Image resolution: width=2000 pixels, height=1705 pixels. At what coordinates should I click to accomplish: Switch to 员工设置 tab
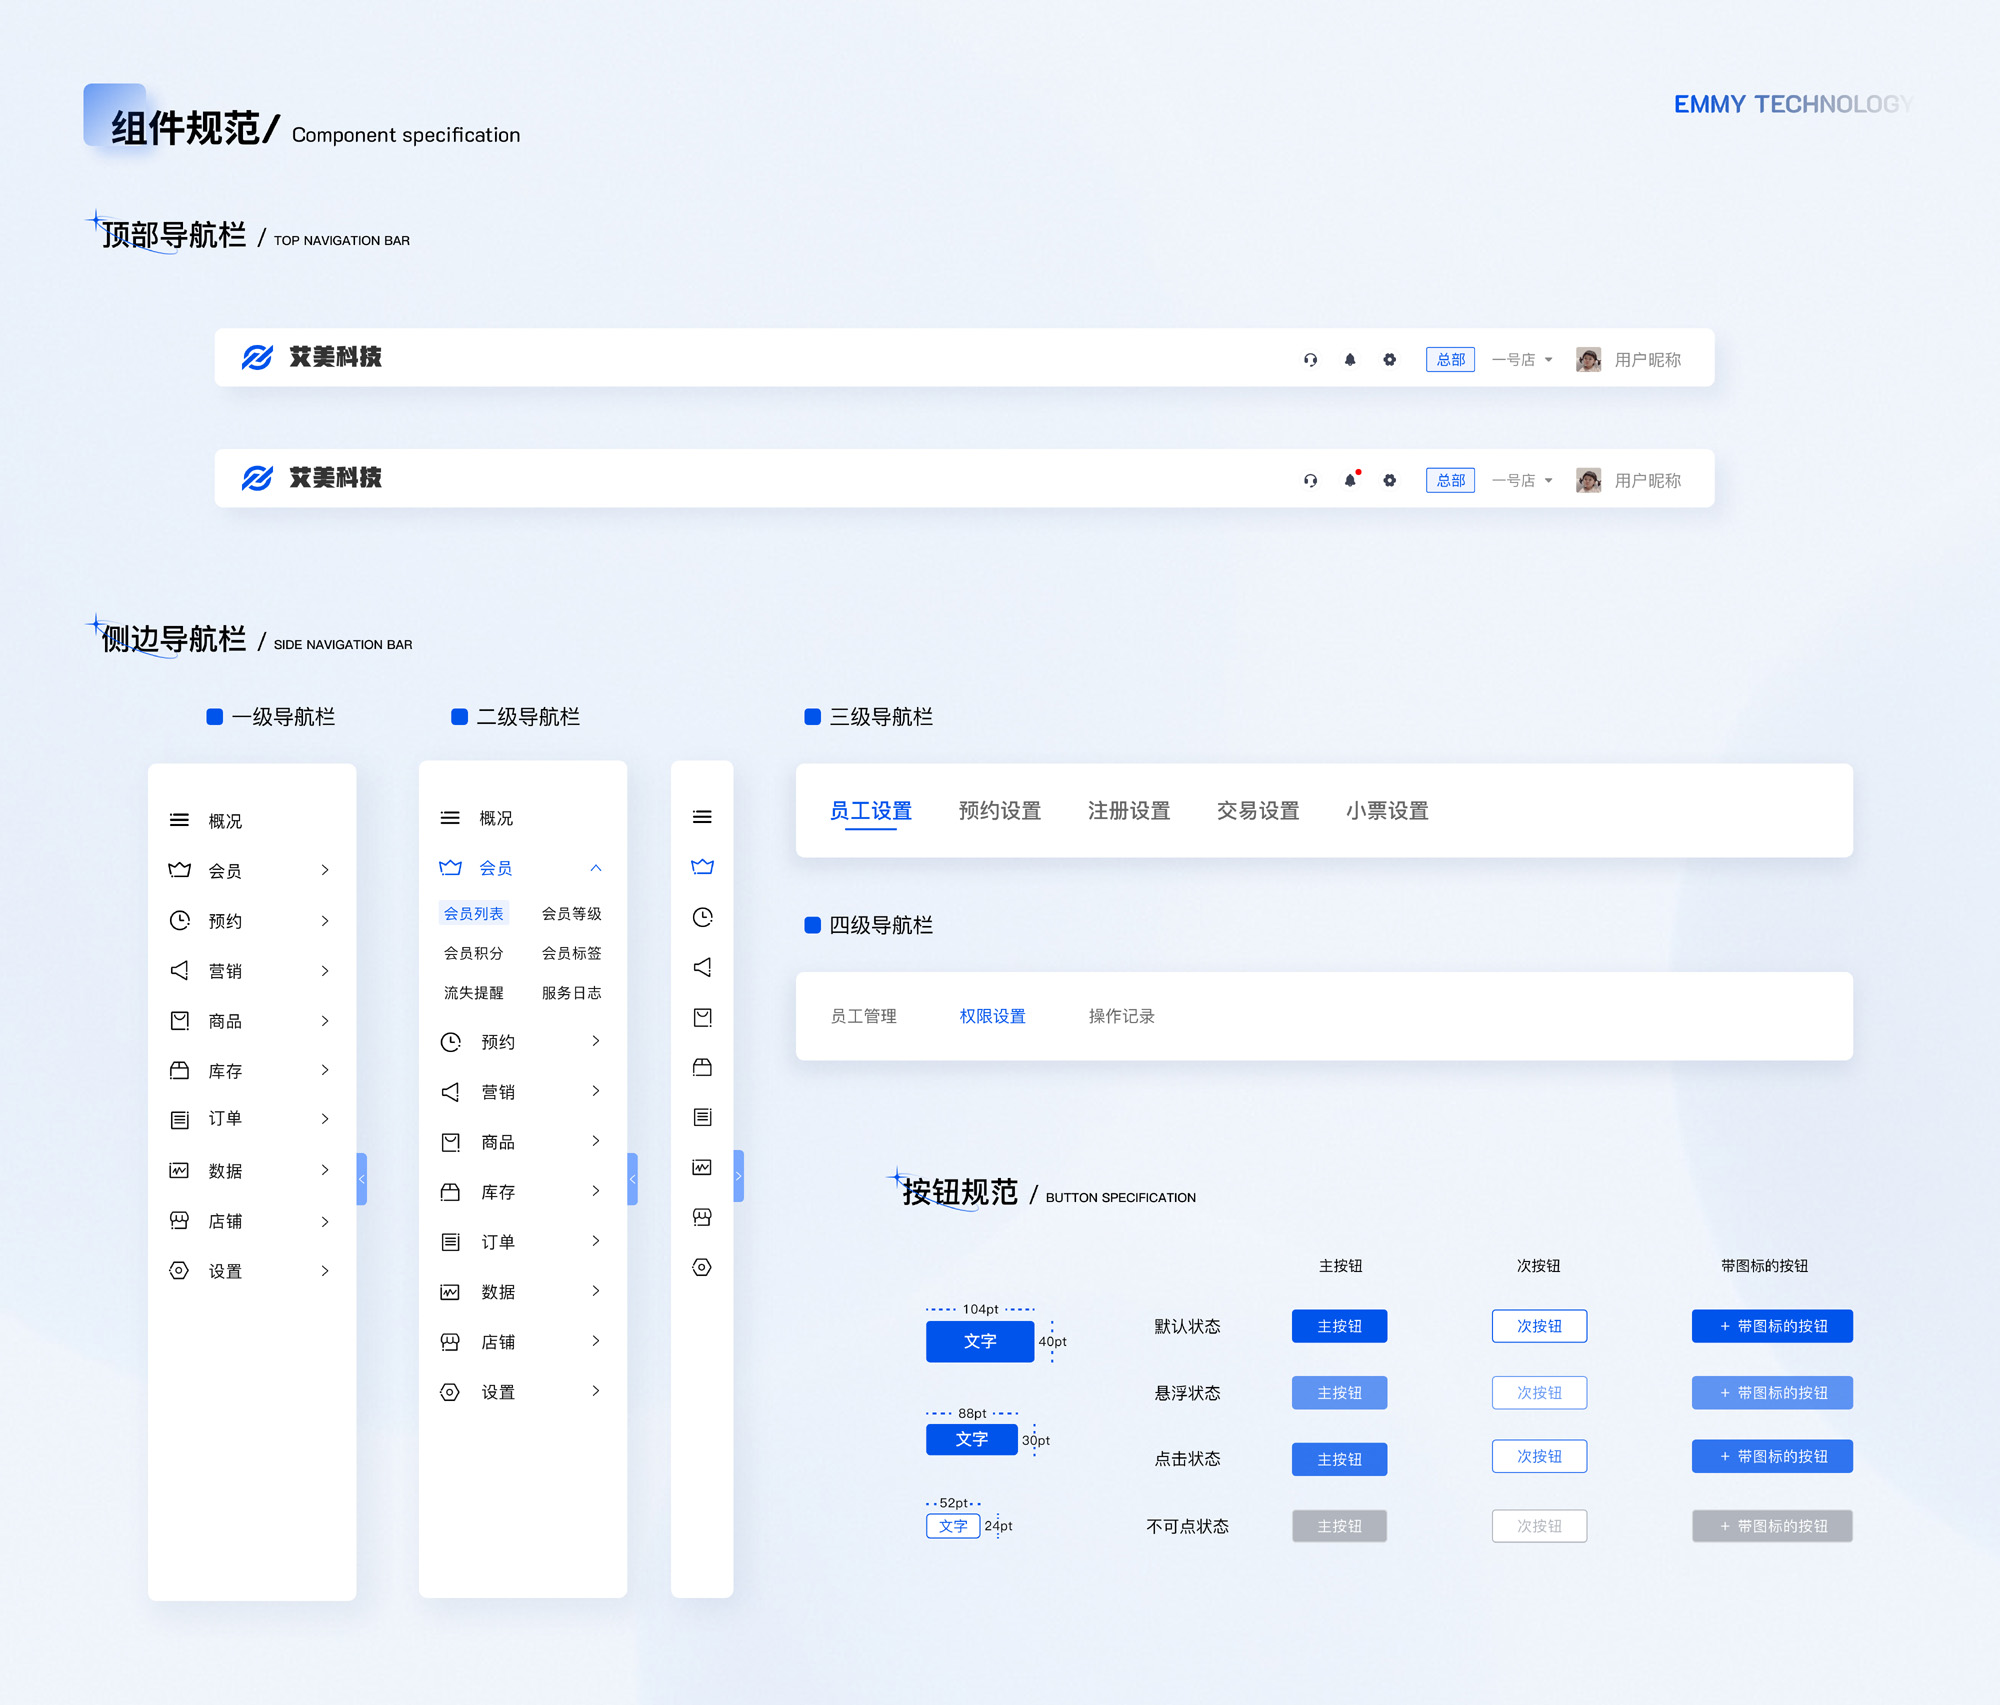(x=871, y=811)
